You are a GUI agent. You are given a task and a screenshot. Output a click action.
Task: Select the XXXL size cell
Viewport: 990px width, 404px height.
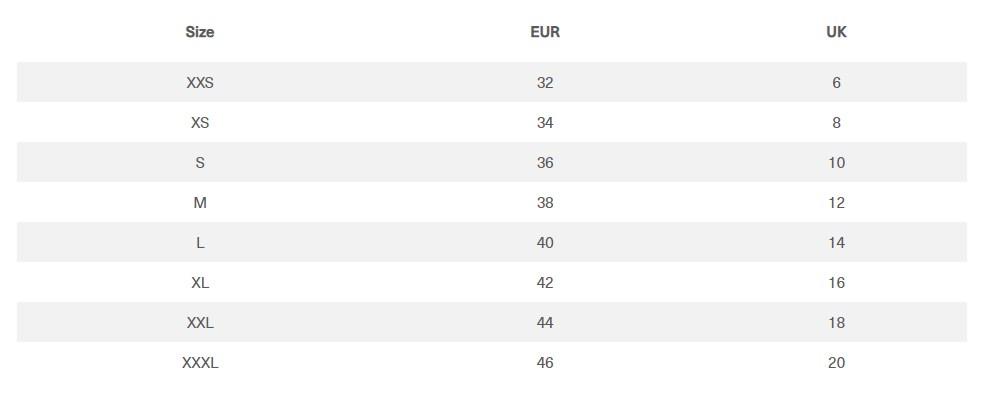tap(200, 363)
